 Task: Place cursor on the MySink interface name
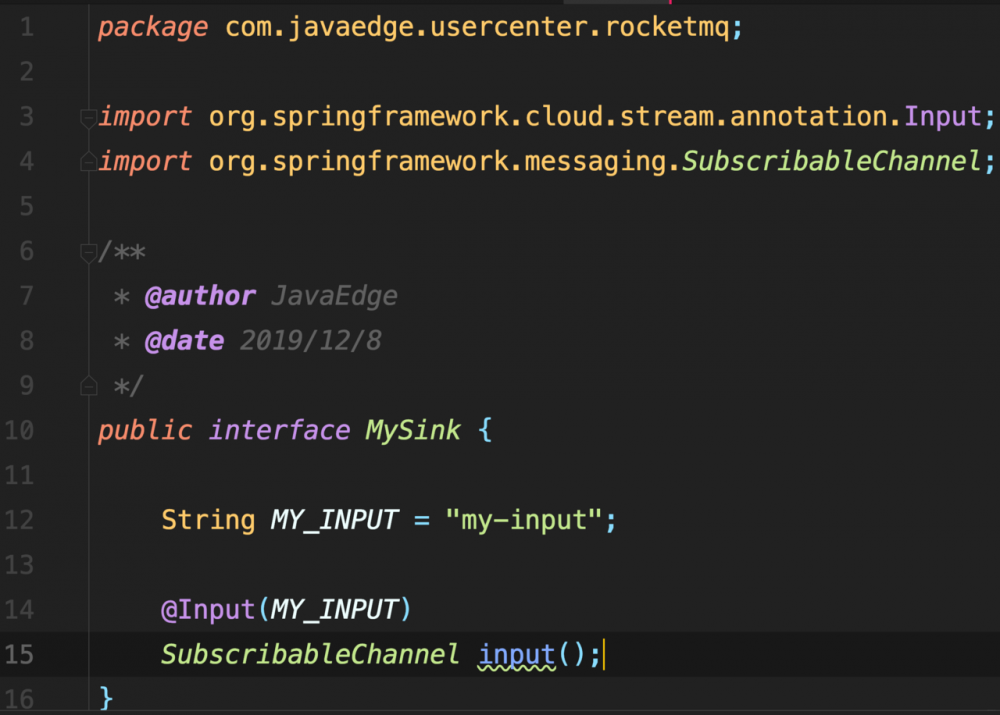412,430
